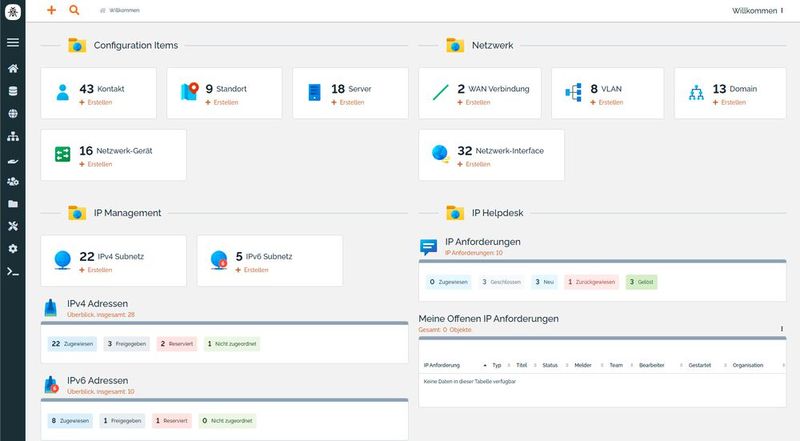This screenshot has height=441, width=800.
Task: Click the orange plus create icon in top bar
Action: click(51, 10)
